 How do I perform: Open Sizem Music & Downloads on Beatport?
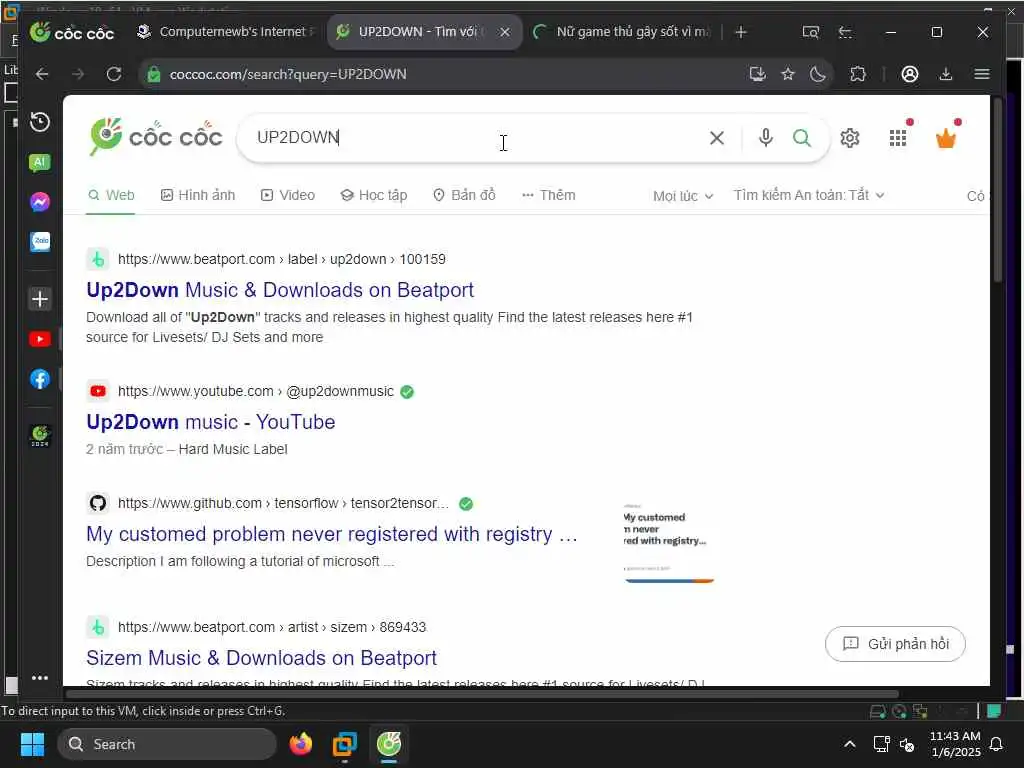[261, 658]
